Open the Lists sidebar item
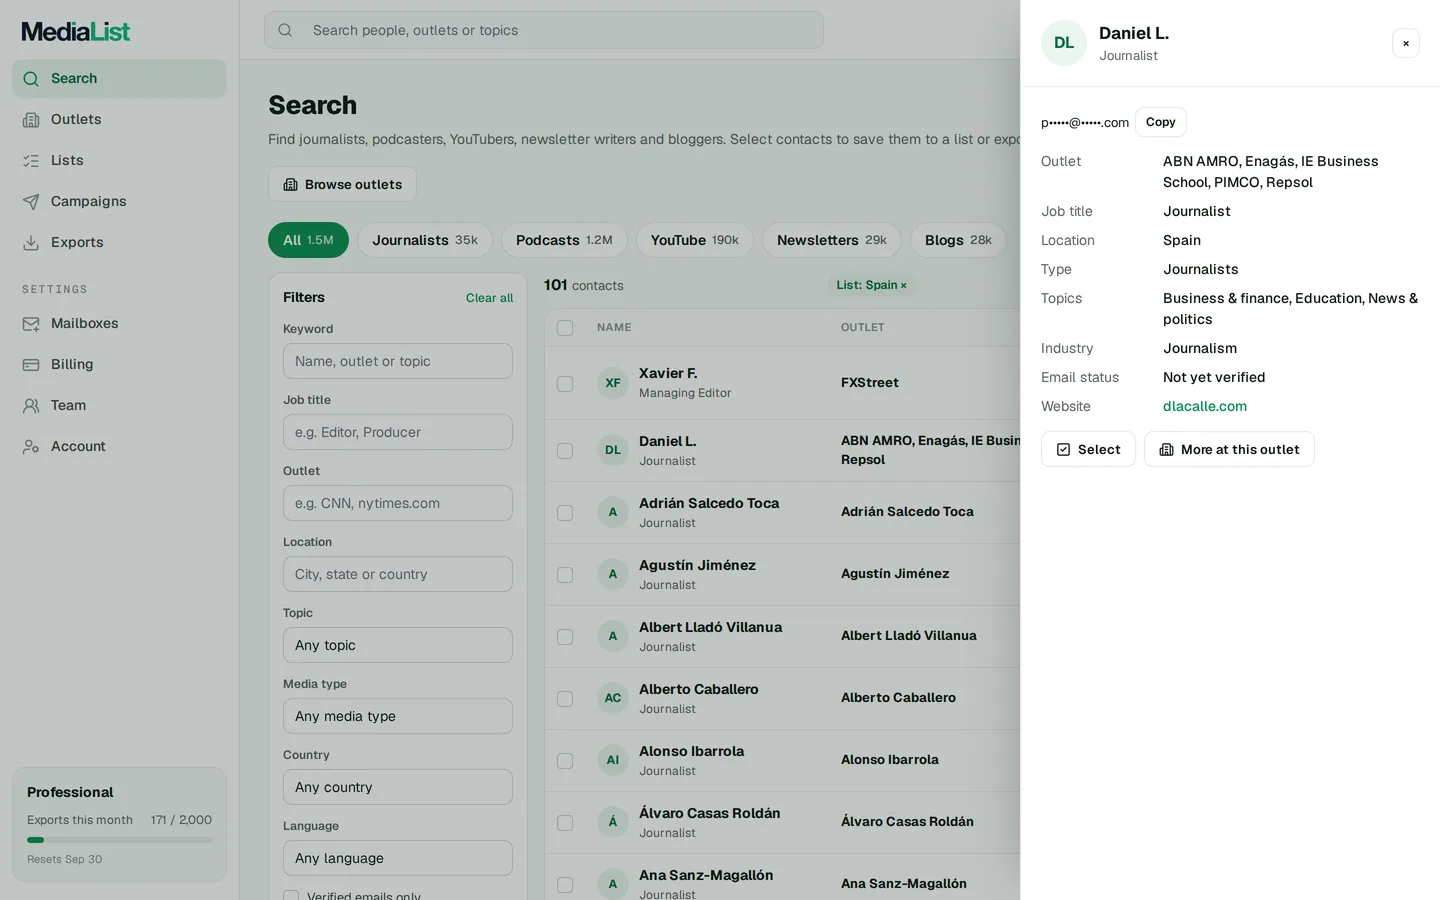The height and width of the screenshot is (900, 1440). [119, 160]
